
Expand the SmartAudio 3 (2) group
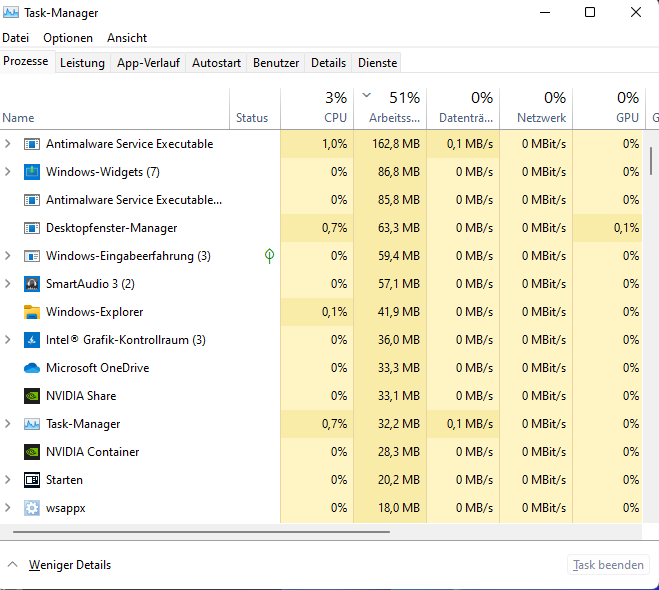click(8, 284)
